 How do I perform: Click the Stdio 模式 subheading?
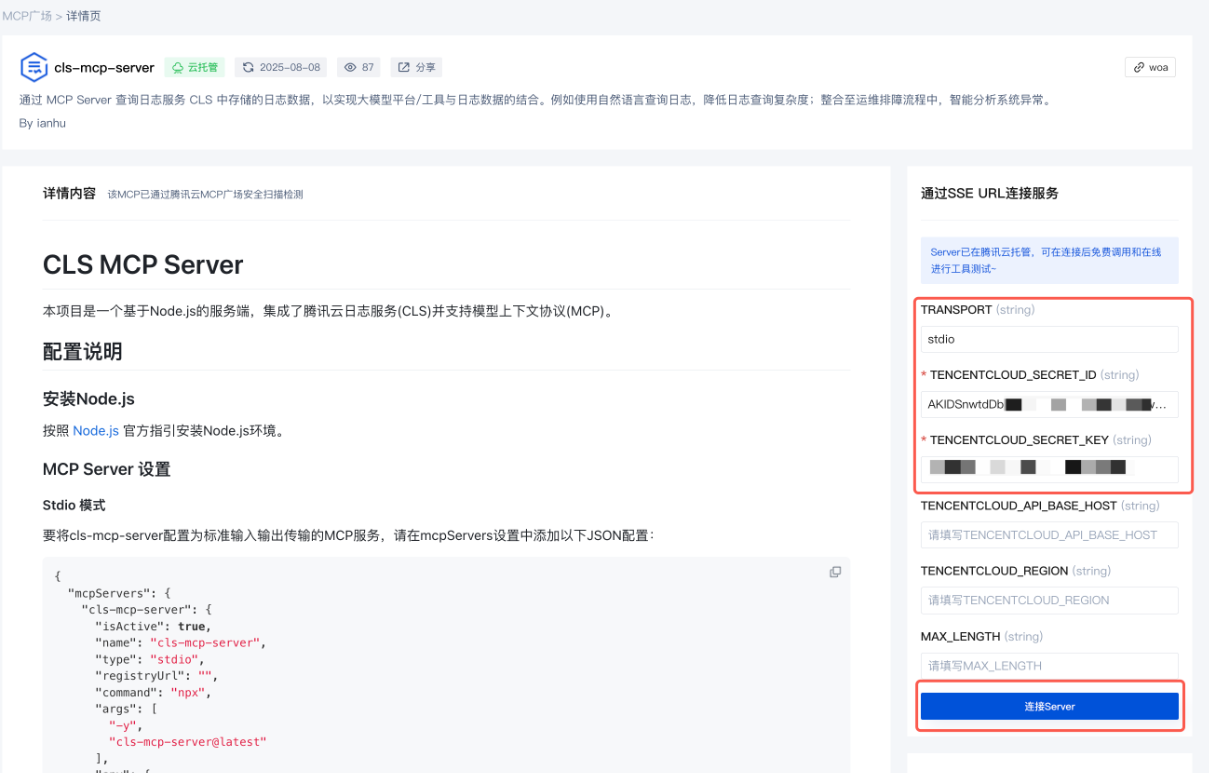click(x=74, y=505)
